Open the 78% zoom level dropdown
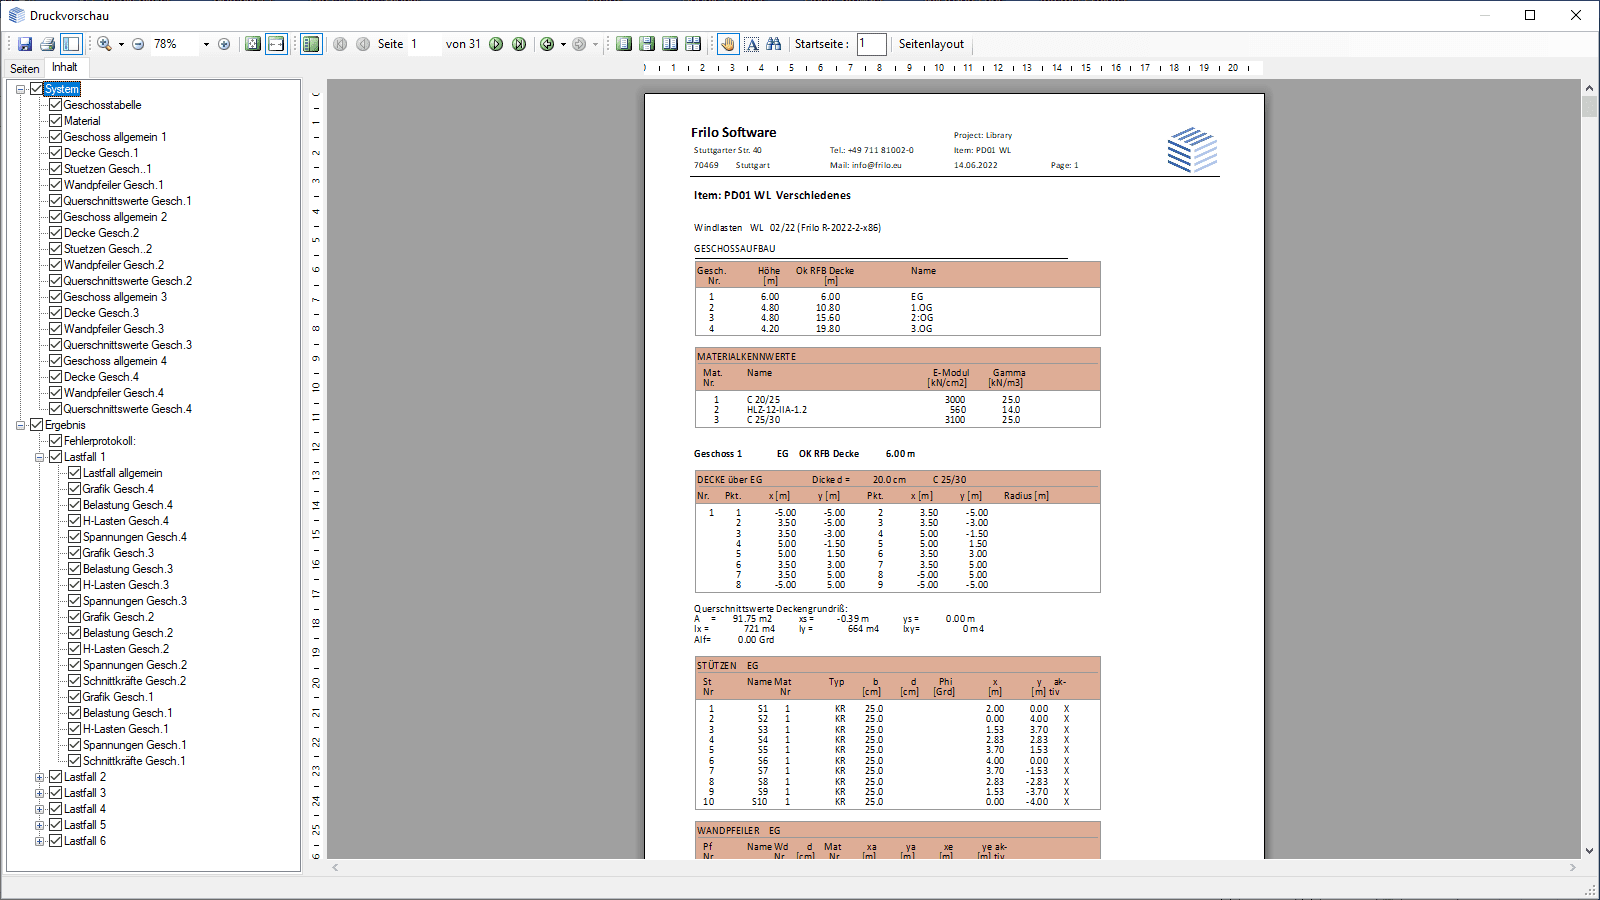Viewport: 1600px width, 900px height. click(206, 44)
